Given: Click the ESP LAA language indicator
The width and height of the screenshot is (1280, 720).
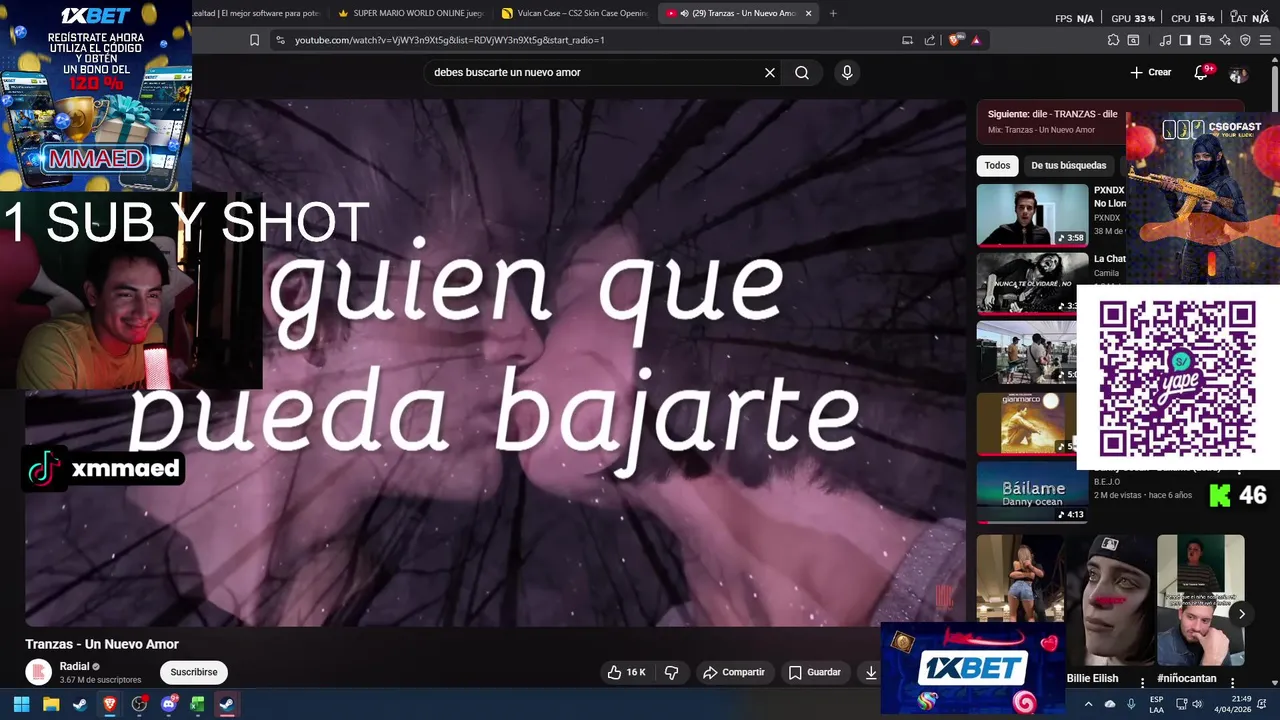Looking at the screenshot, I should tap(1156, 704).
